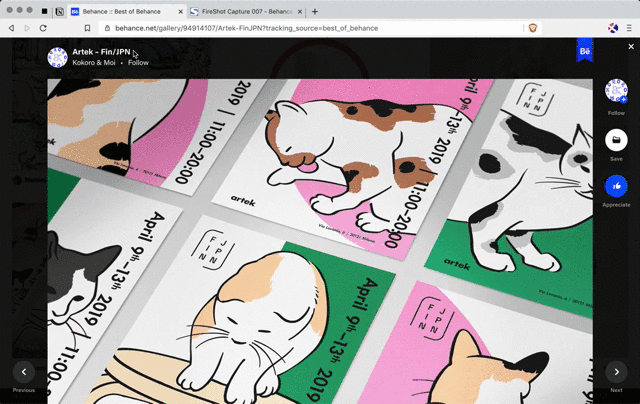
Task: Go to the next project arrow
Action: pos(616,372)
